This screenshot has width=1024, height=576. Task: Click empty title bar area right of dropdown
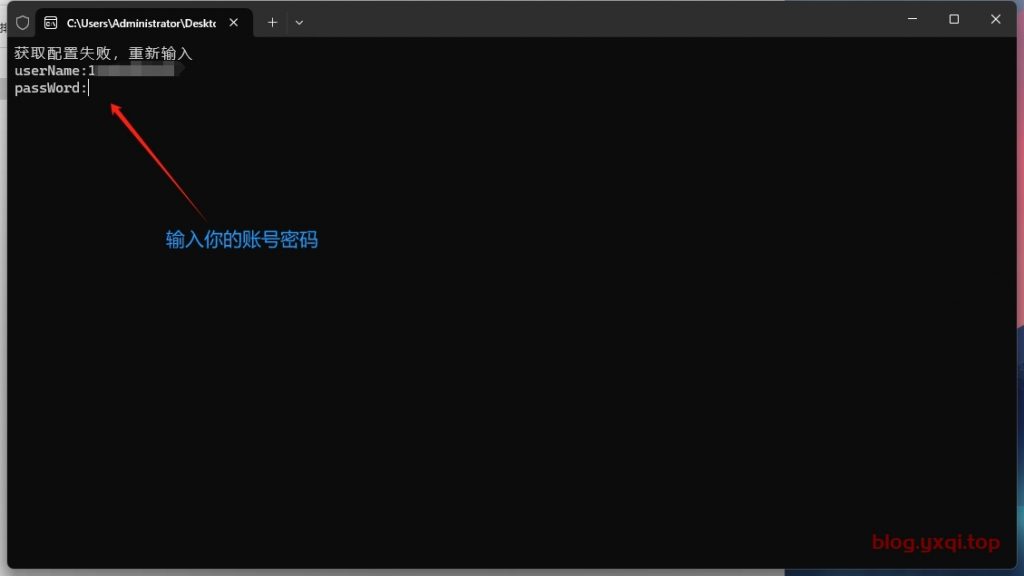tap(600, 20)
